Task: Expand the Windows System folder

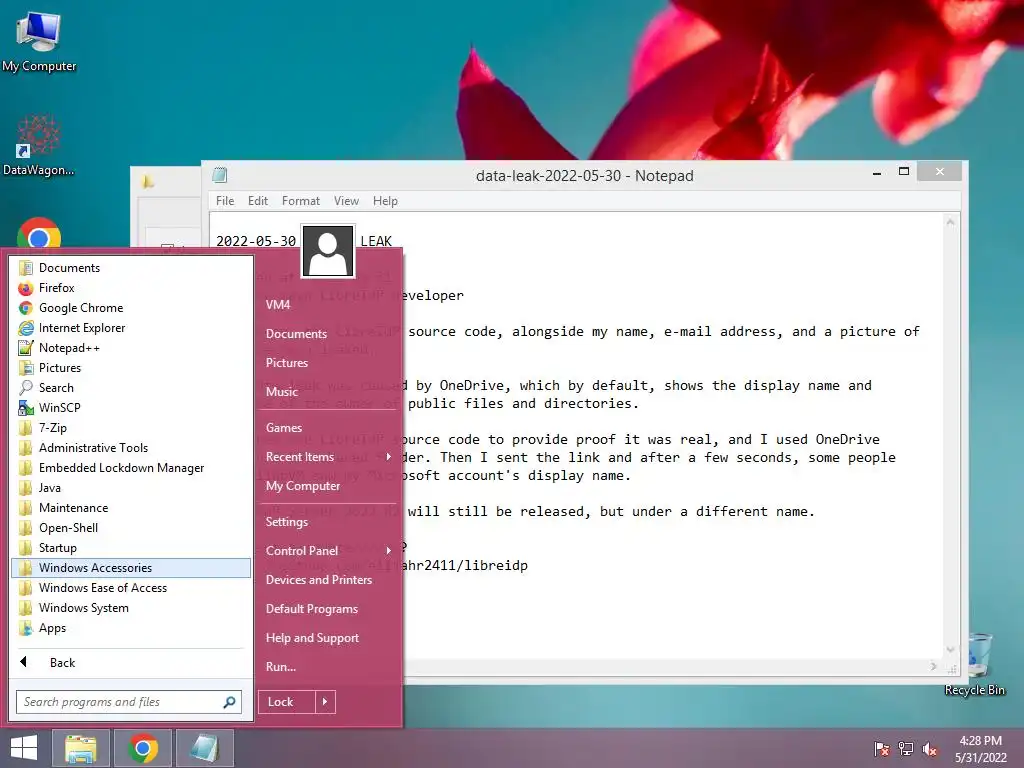Action: click(x=131, y=608)
